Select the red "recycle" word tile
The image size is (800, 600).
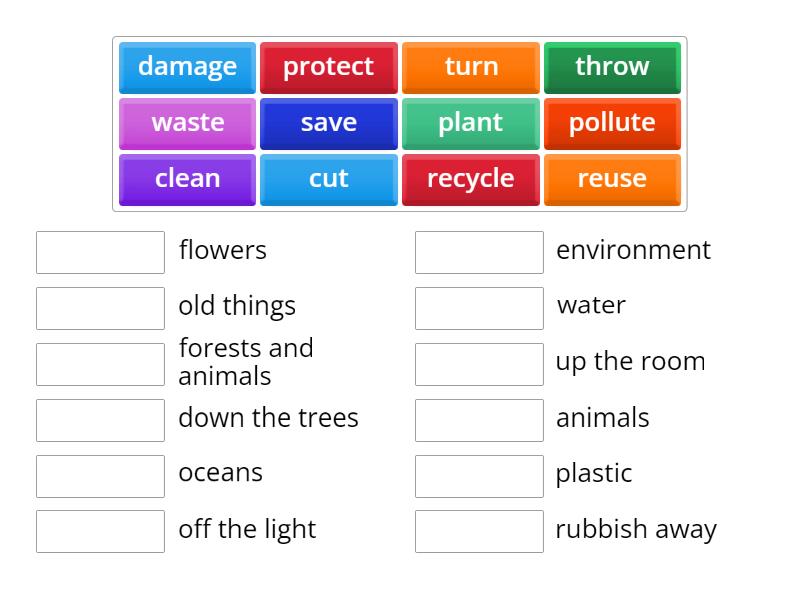pyautogui.click(x=471, y=179)
